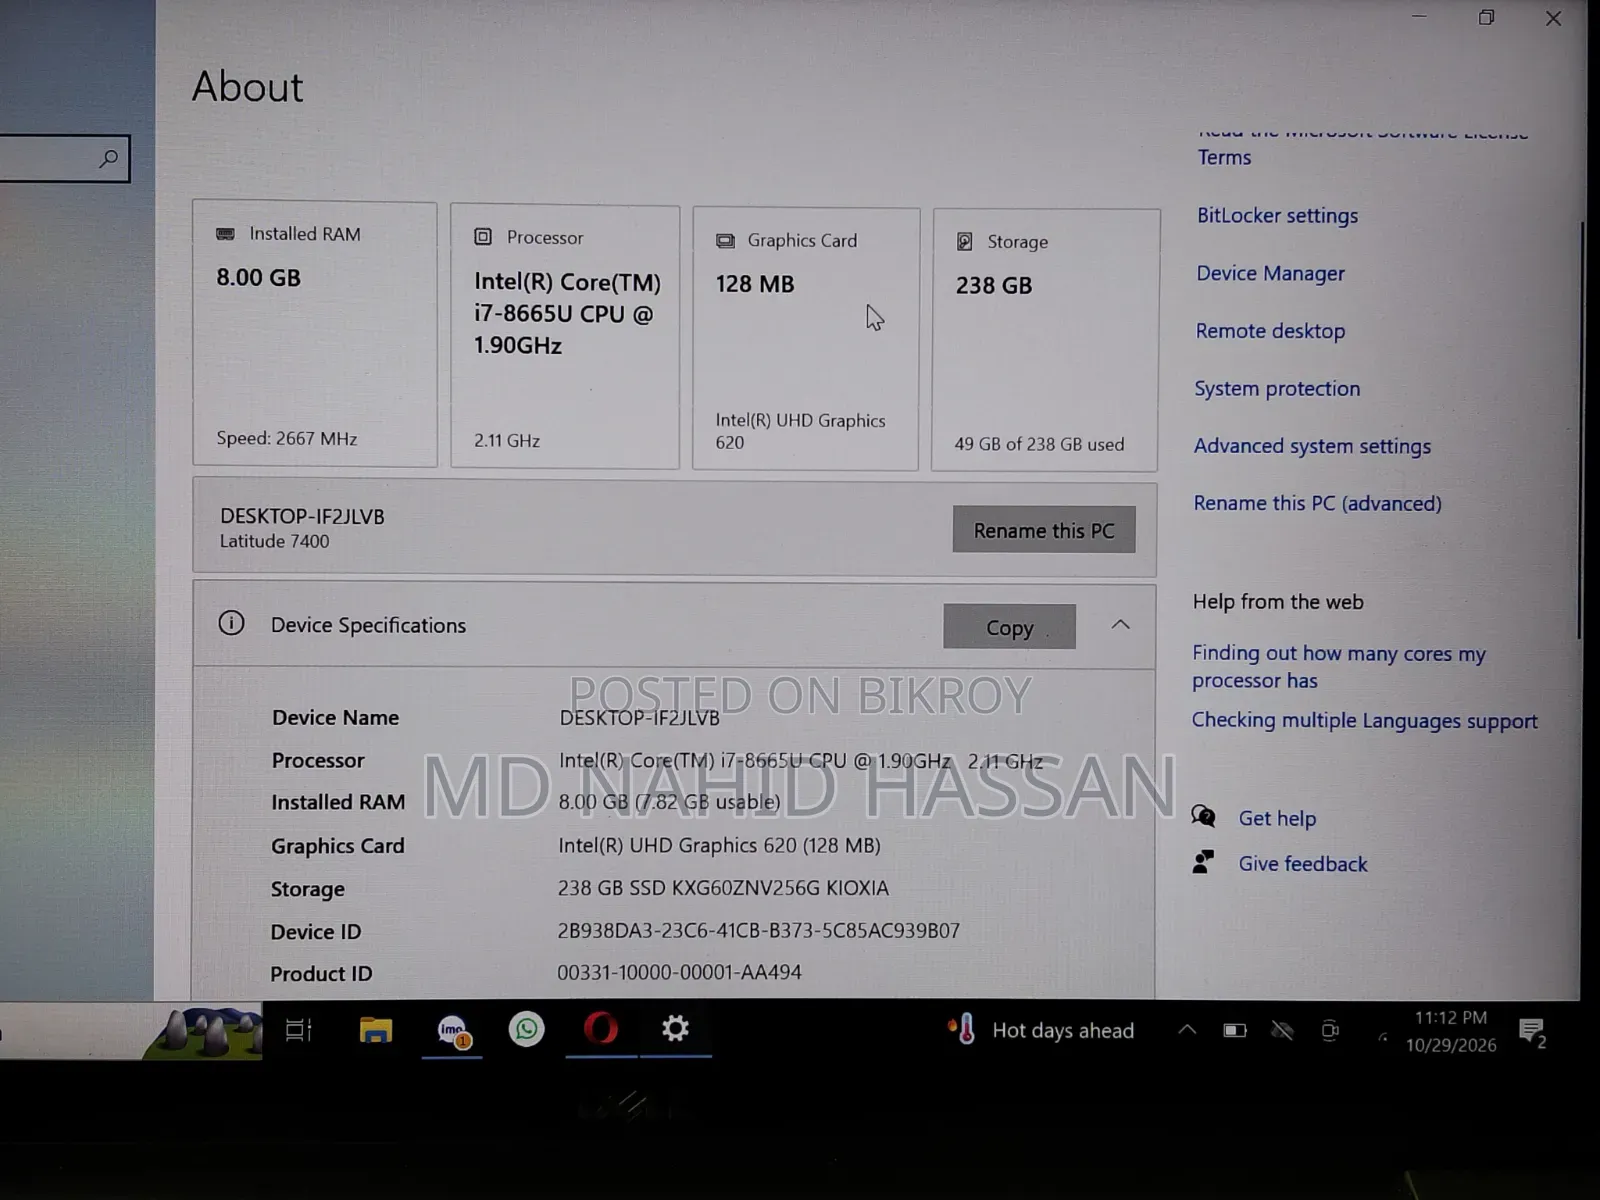Click the Device ID value 2B938DA3-23C6-41CB-B373-5C85AC939B07
Screen dimensions: 1600x1200
pos(758,930)
